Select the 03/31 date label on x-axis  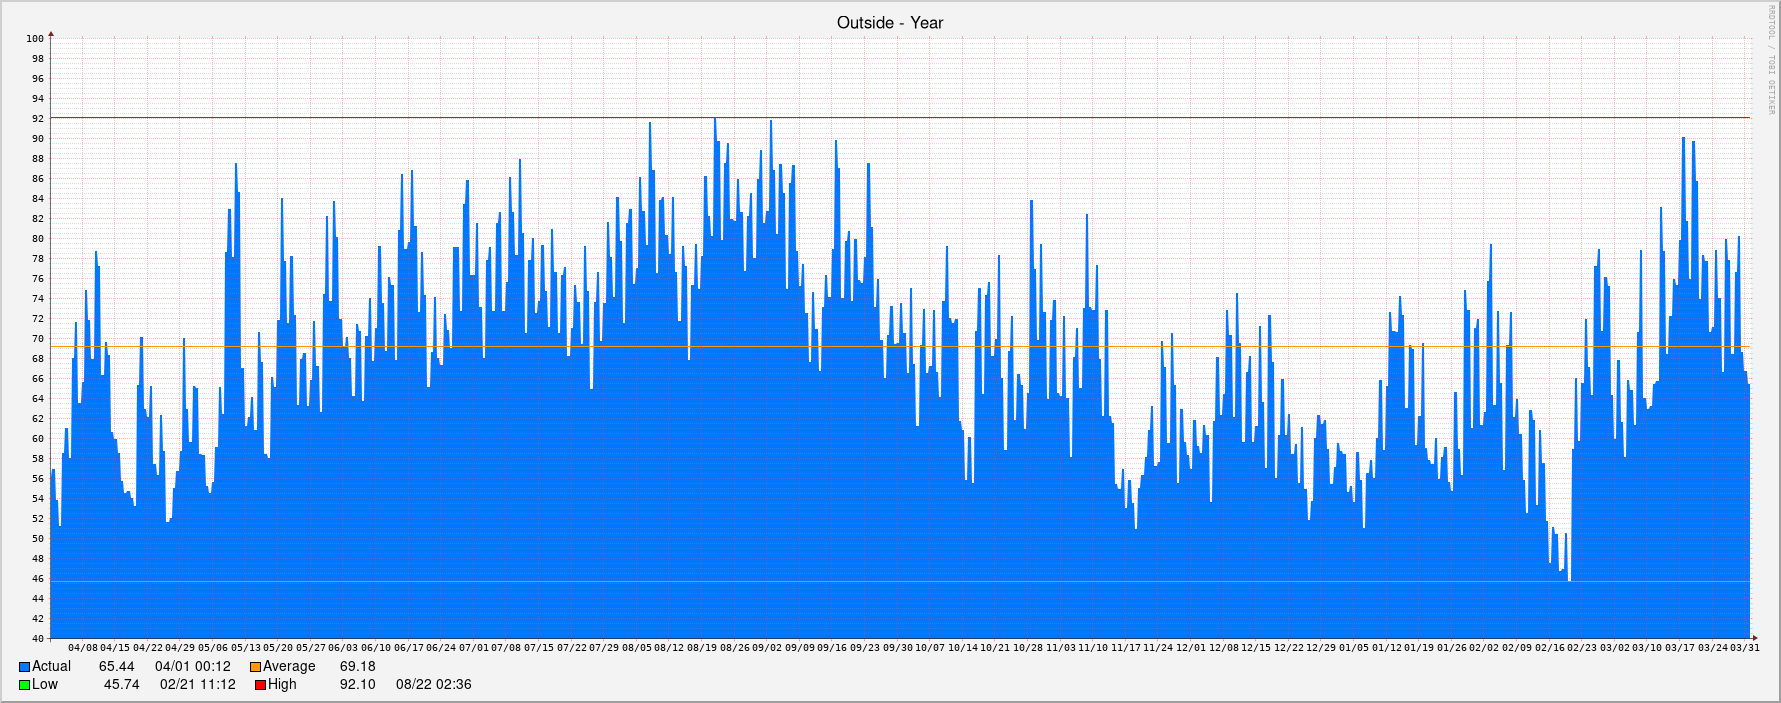pos(1744,648)
